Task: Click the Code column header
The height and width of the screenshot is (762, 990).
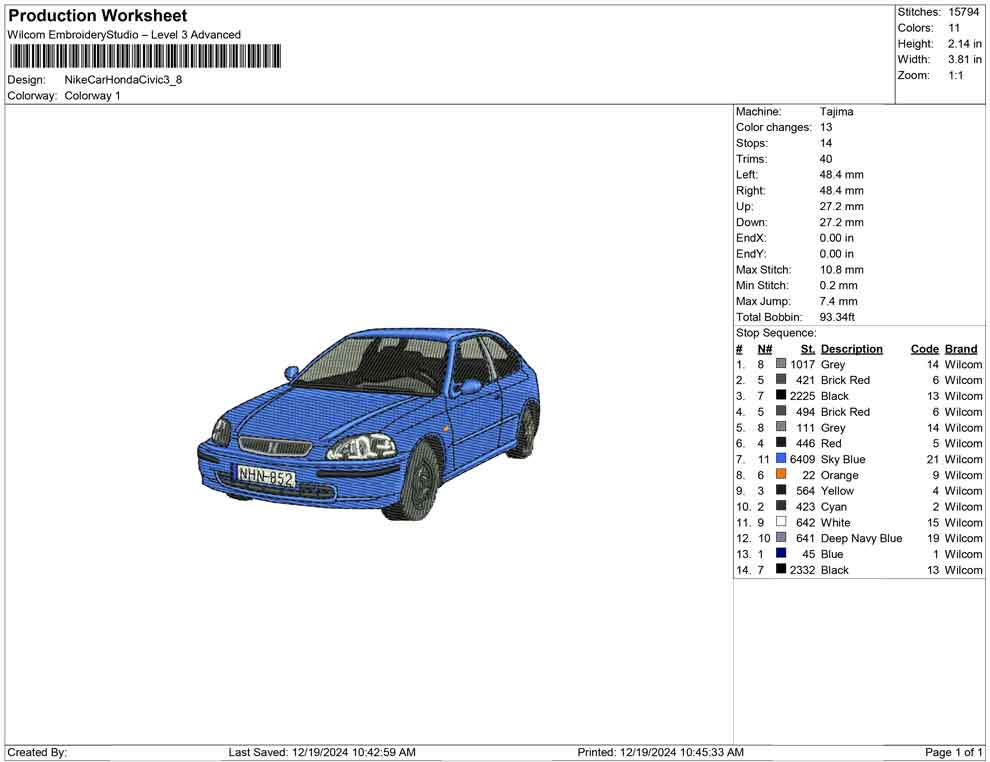Action: (924, 348)
